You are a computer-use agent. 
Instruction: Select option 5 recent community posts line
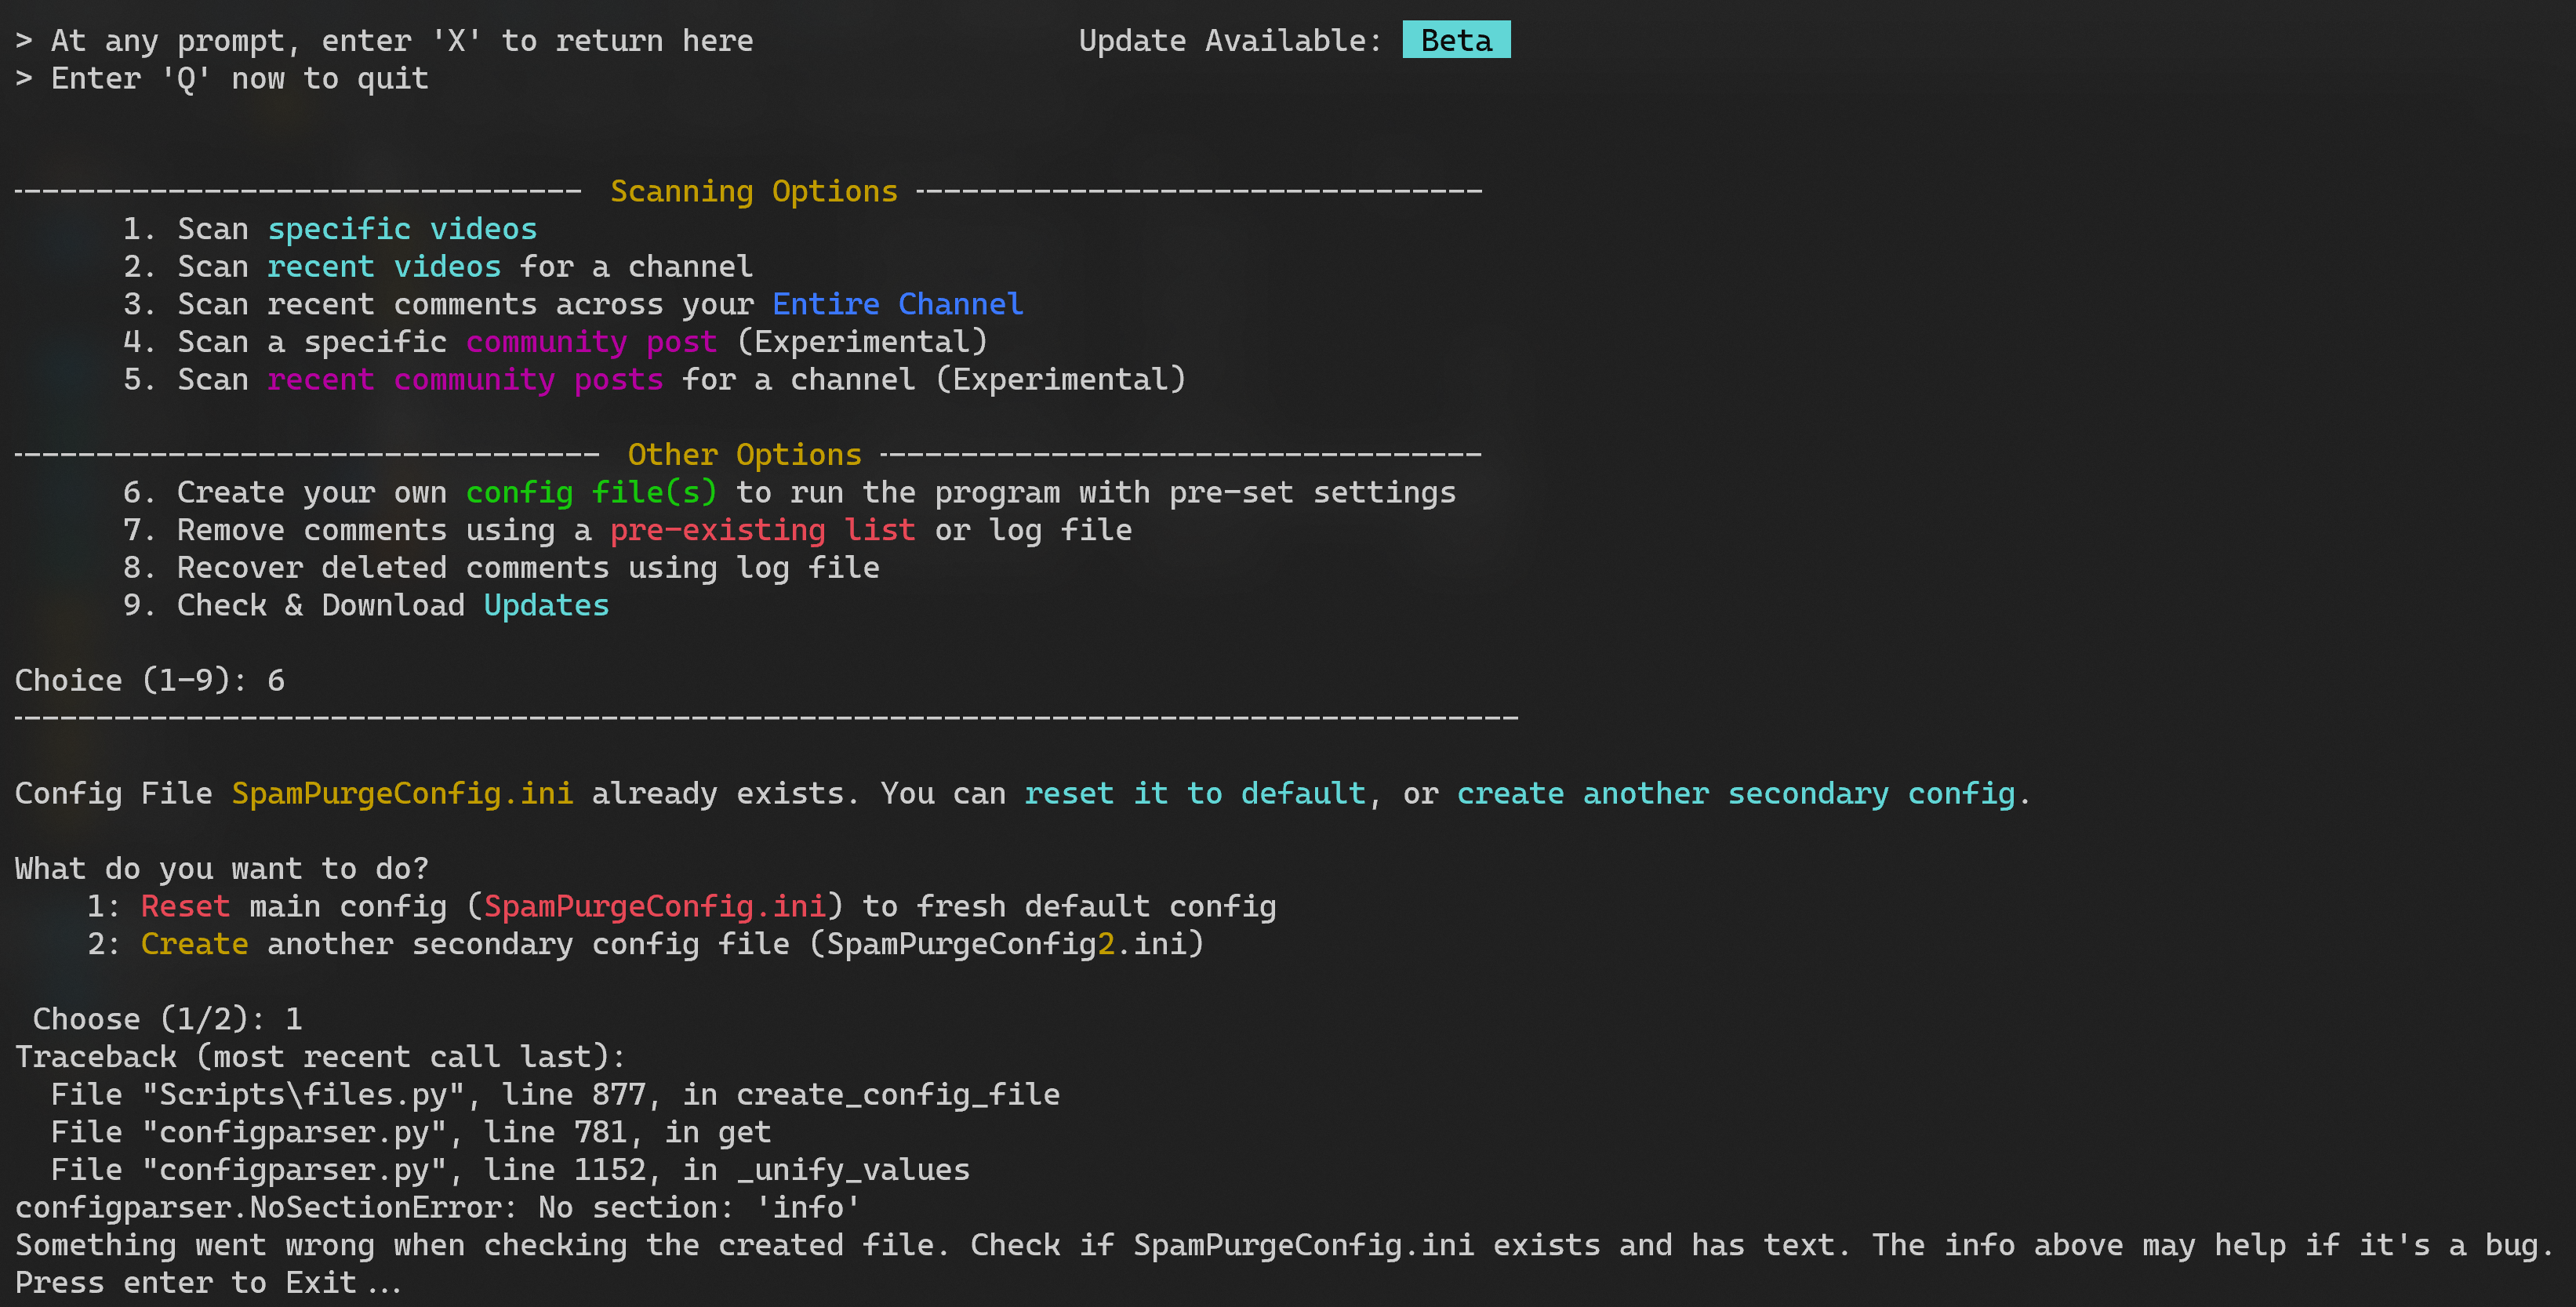coord(654,380)
